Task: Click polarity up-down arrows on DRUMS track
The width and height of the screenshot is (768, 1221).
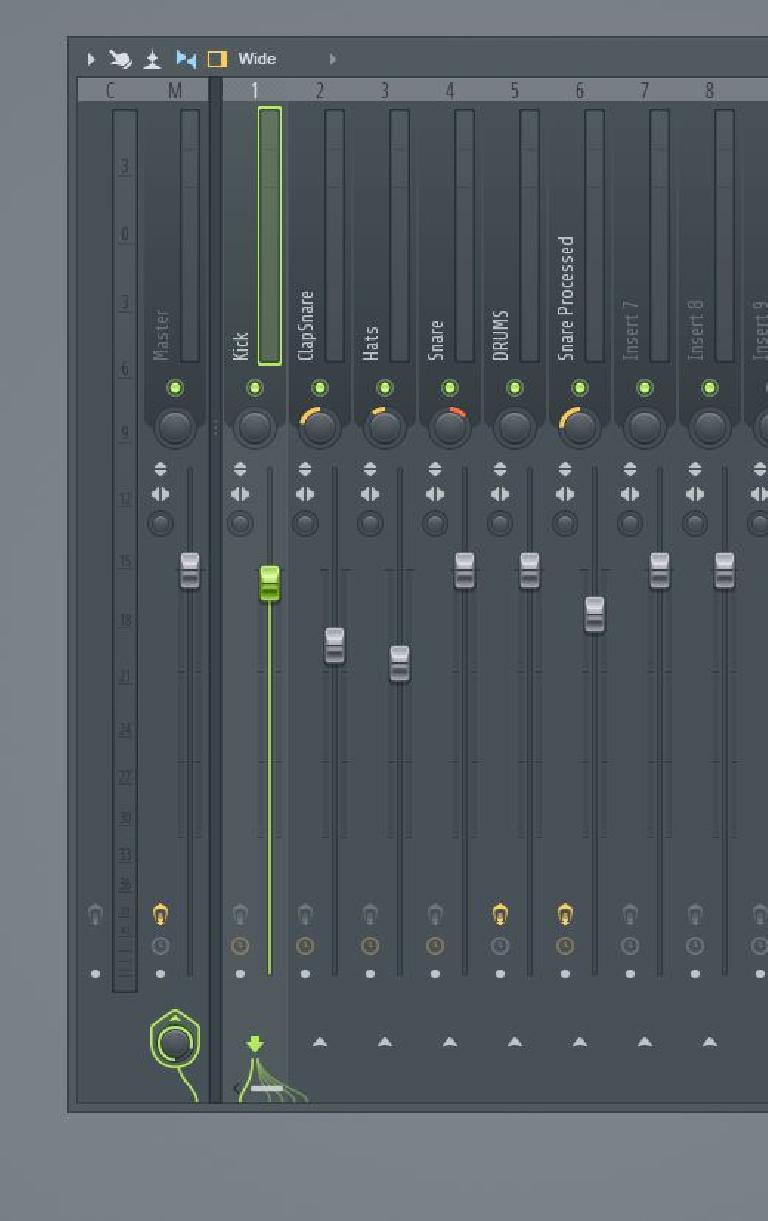Action: [x=500, y=469]
